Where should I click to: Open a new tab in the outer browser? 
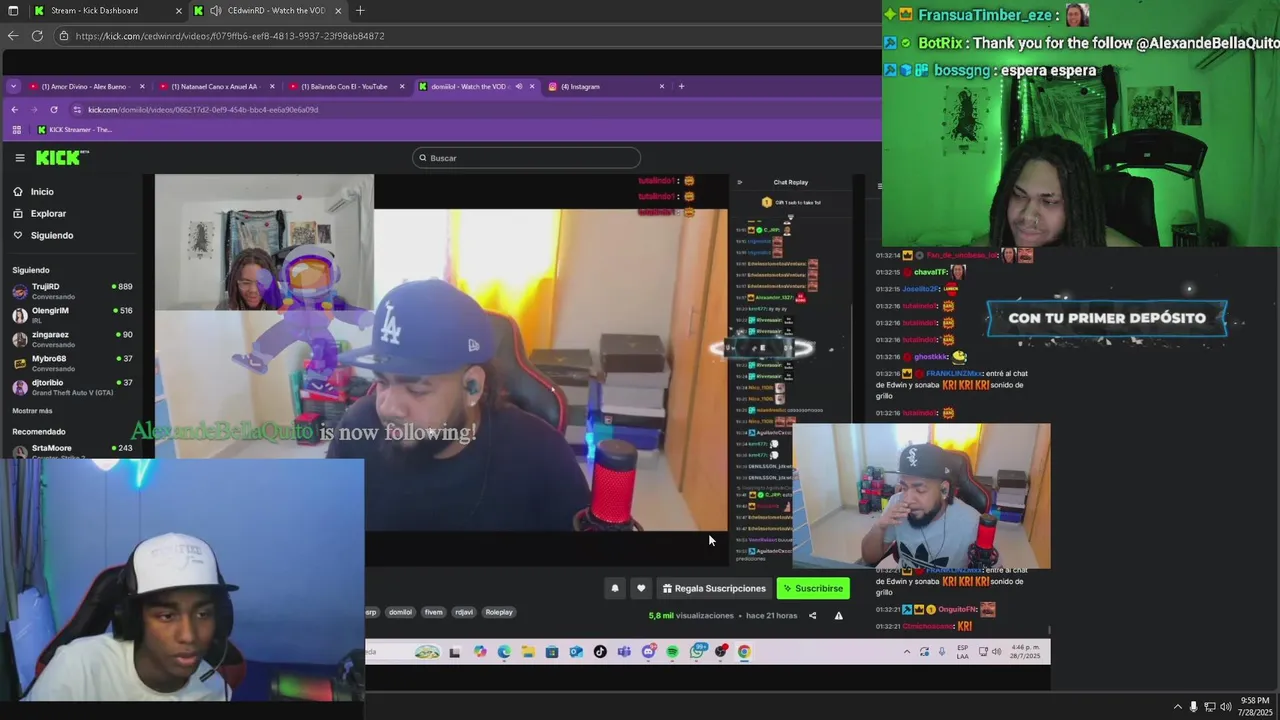point(360,10)
